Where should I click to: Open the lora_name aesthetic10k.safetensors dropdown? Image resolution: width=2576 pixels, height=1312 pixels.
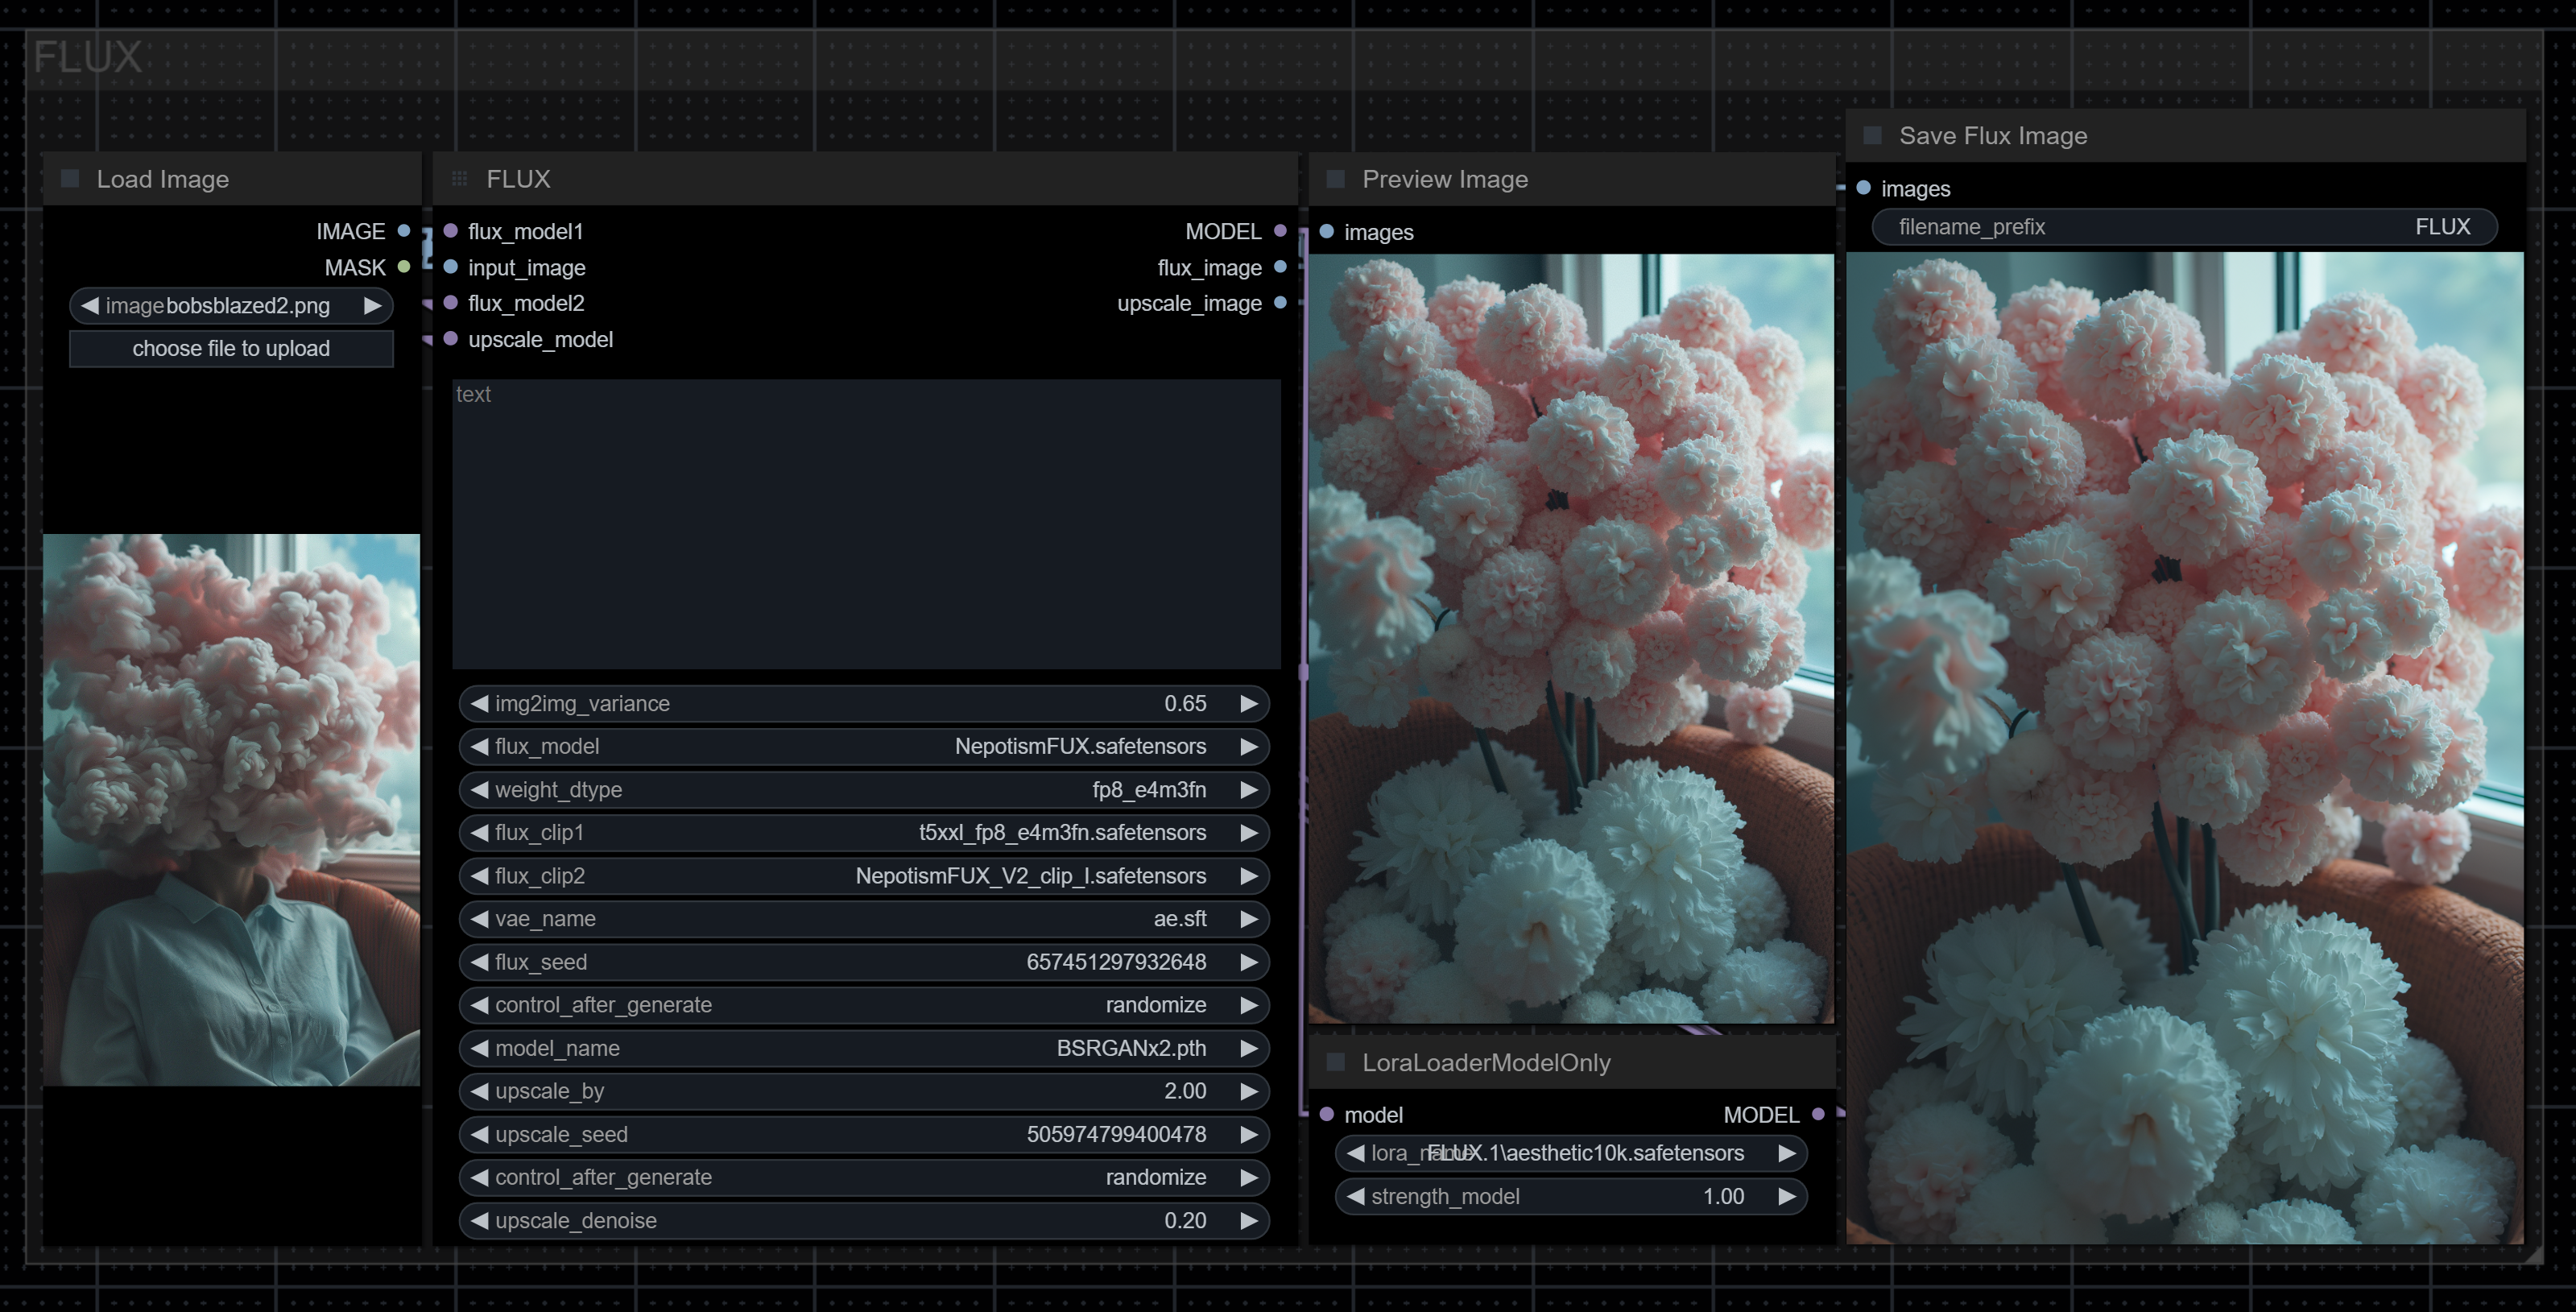click(1570, 1153)
